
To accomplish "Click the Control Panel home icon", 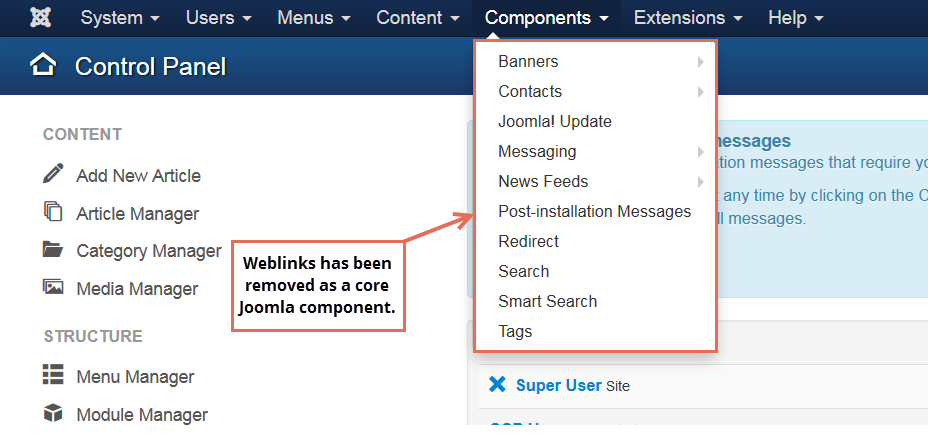I will point(43,65).
